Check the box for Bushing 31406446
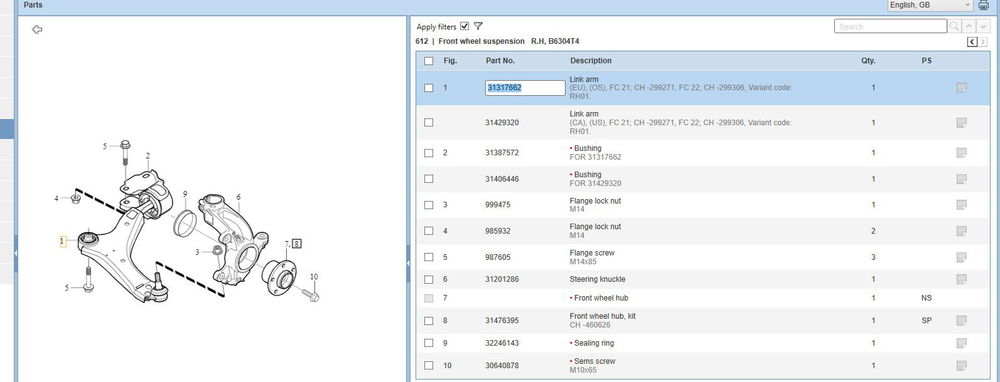This screenshot has width=1000, height=382. tap(429, 179)
